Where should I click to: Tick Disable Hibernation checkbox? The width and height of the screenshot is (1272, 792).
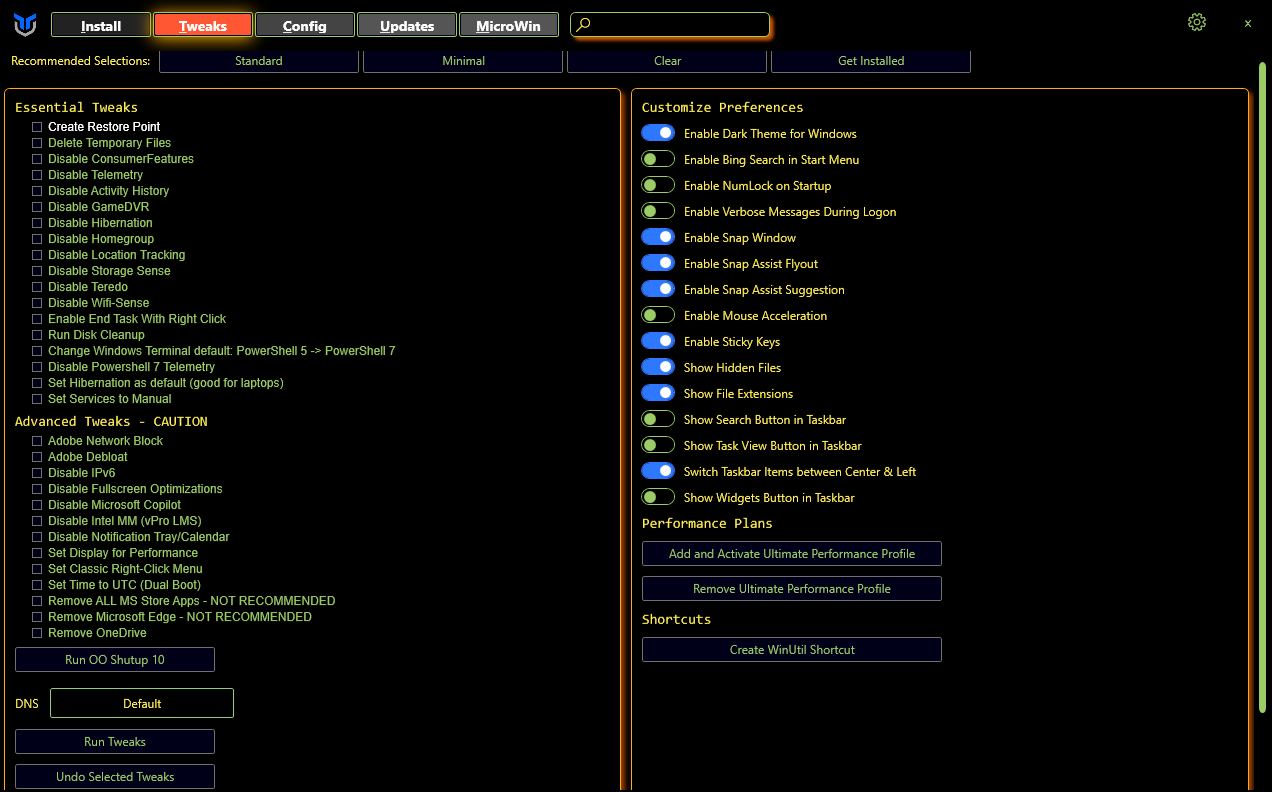click(37, 223)
